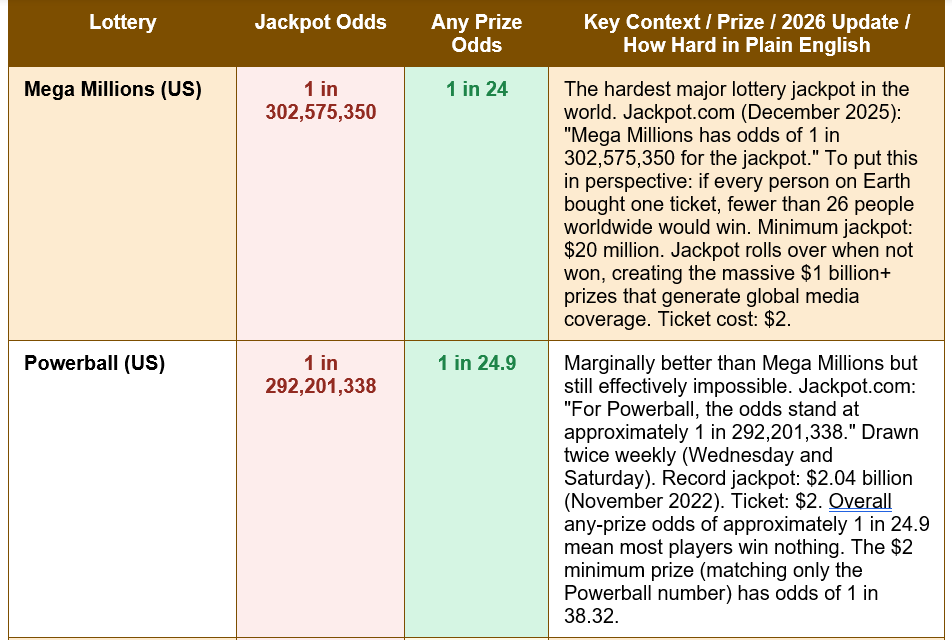Click the green 1 in 24 cell
The width and height of the screenshot is (952, 640).
(x=477, y=89)
